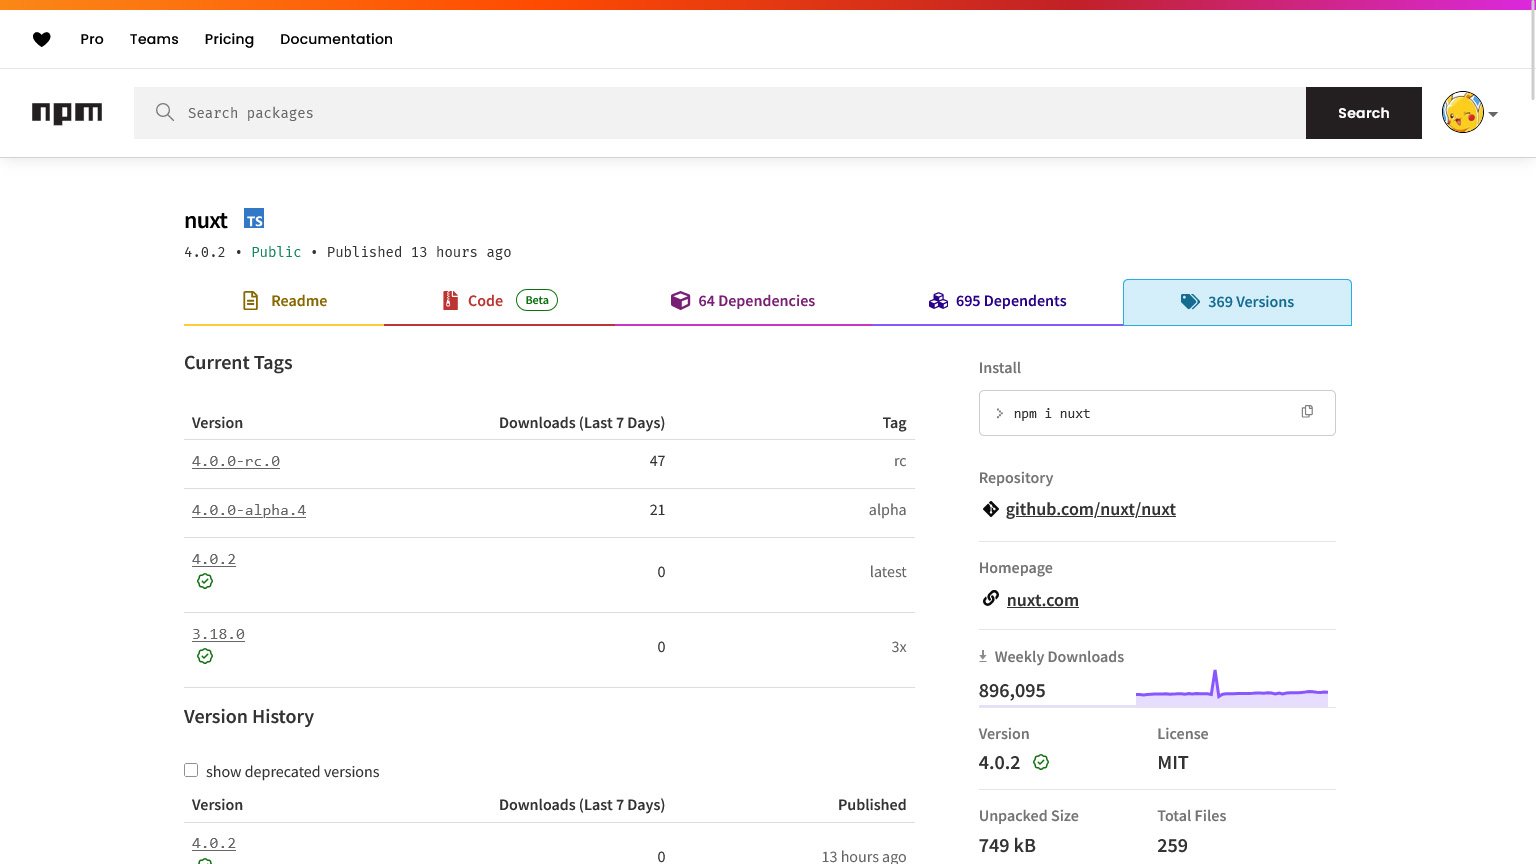
Task: Click the npm logo
Action: coord(67,113)
